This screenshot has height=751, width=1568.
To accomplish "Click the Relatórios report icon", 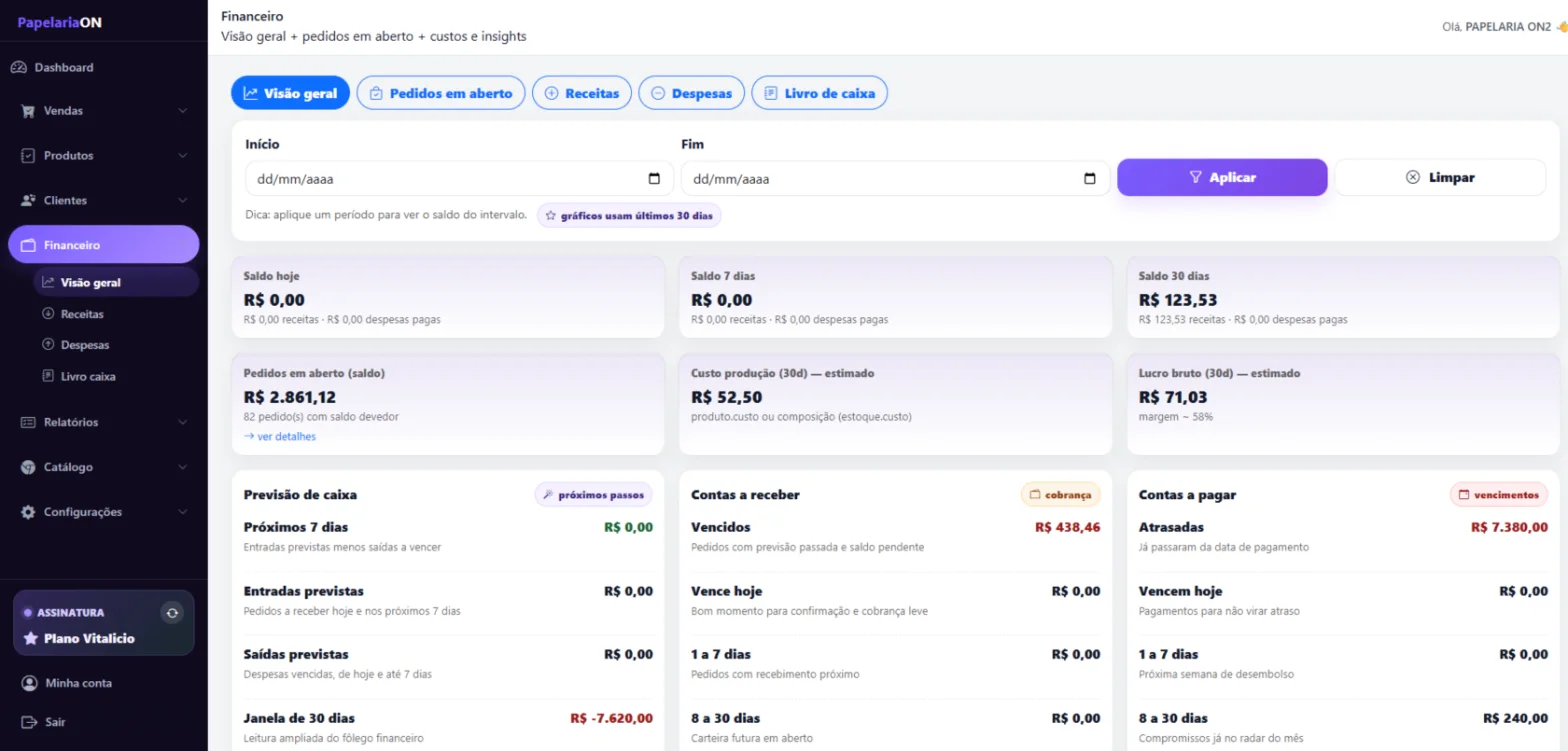I will click(x=28, y=422).
